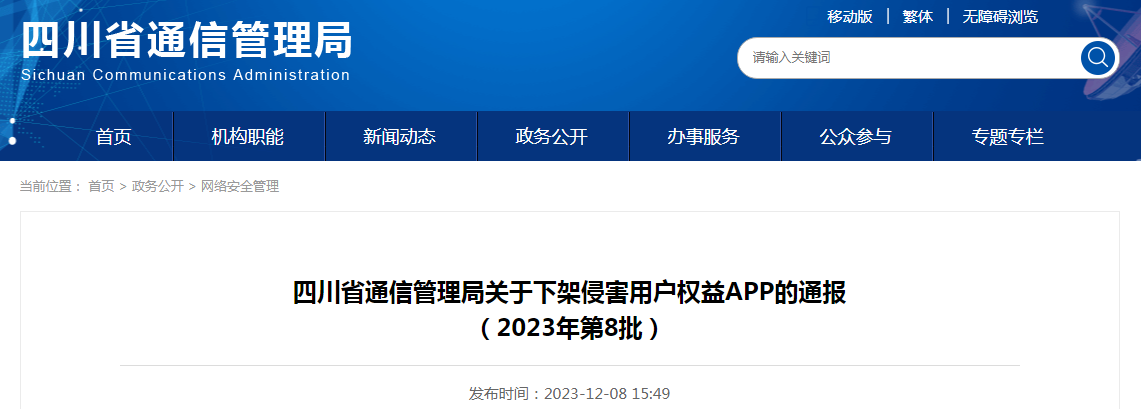Open the 政务公开 navigation menu
The height and width of the screenshot is (409, 1141).
[x=552, y=136]
